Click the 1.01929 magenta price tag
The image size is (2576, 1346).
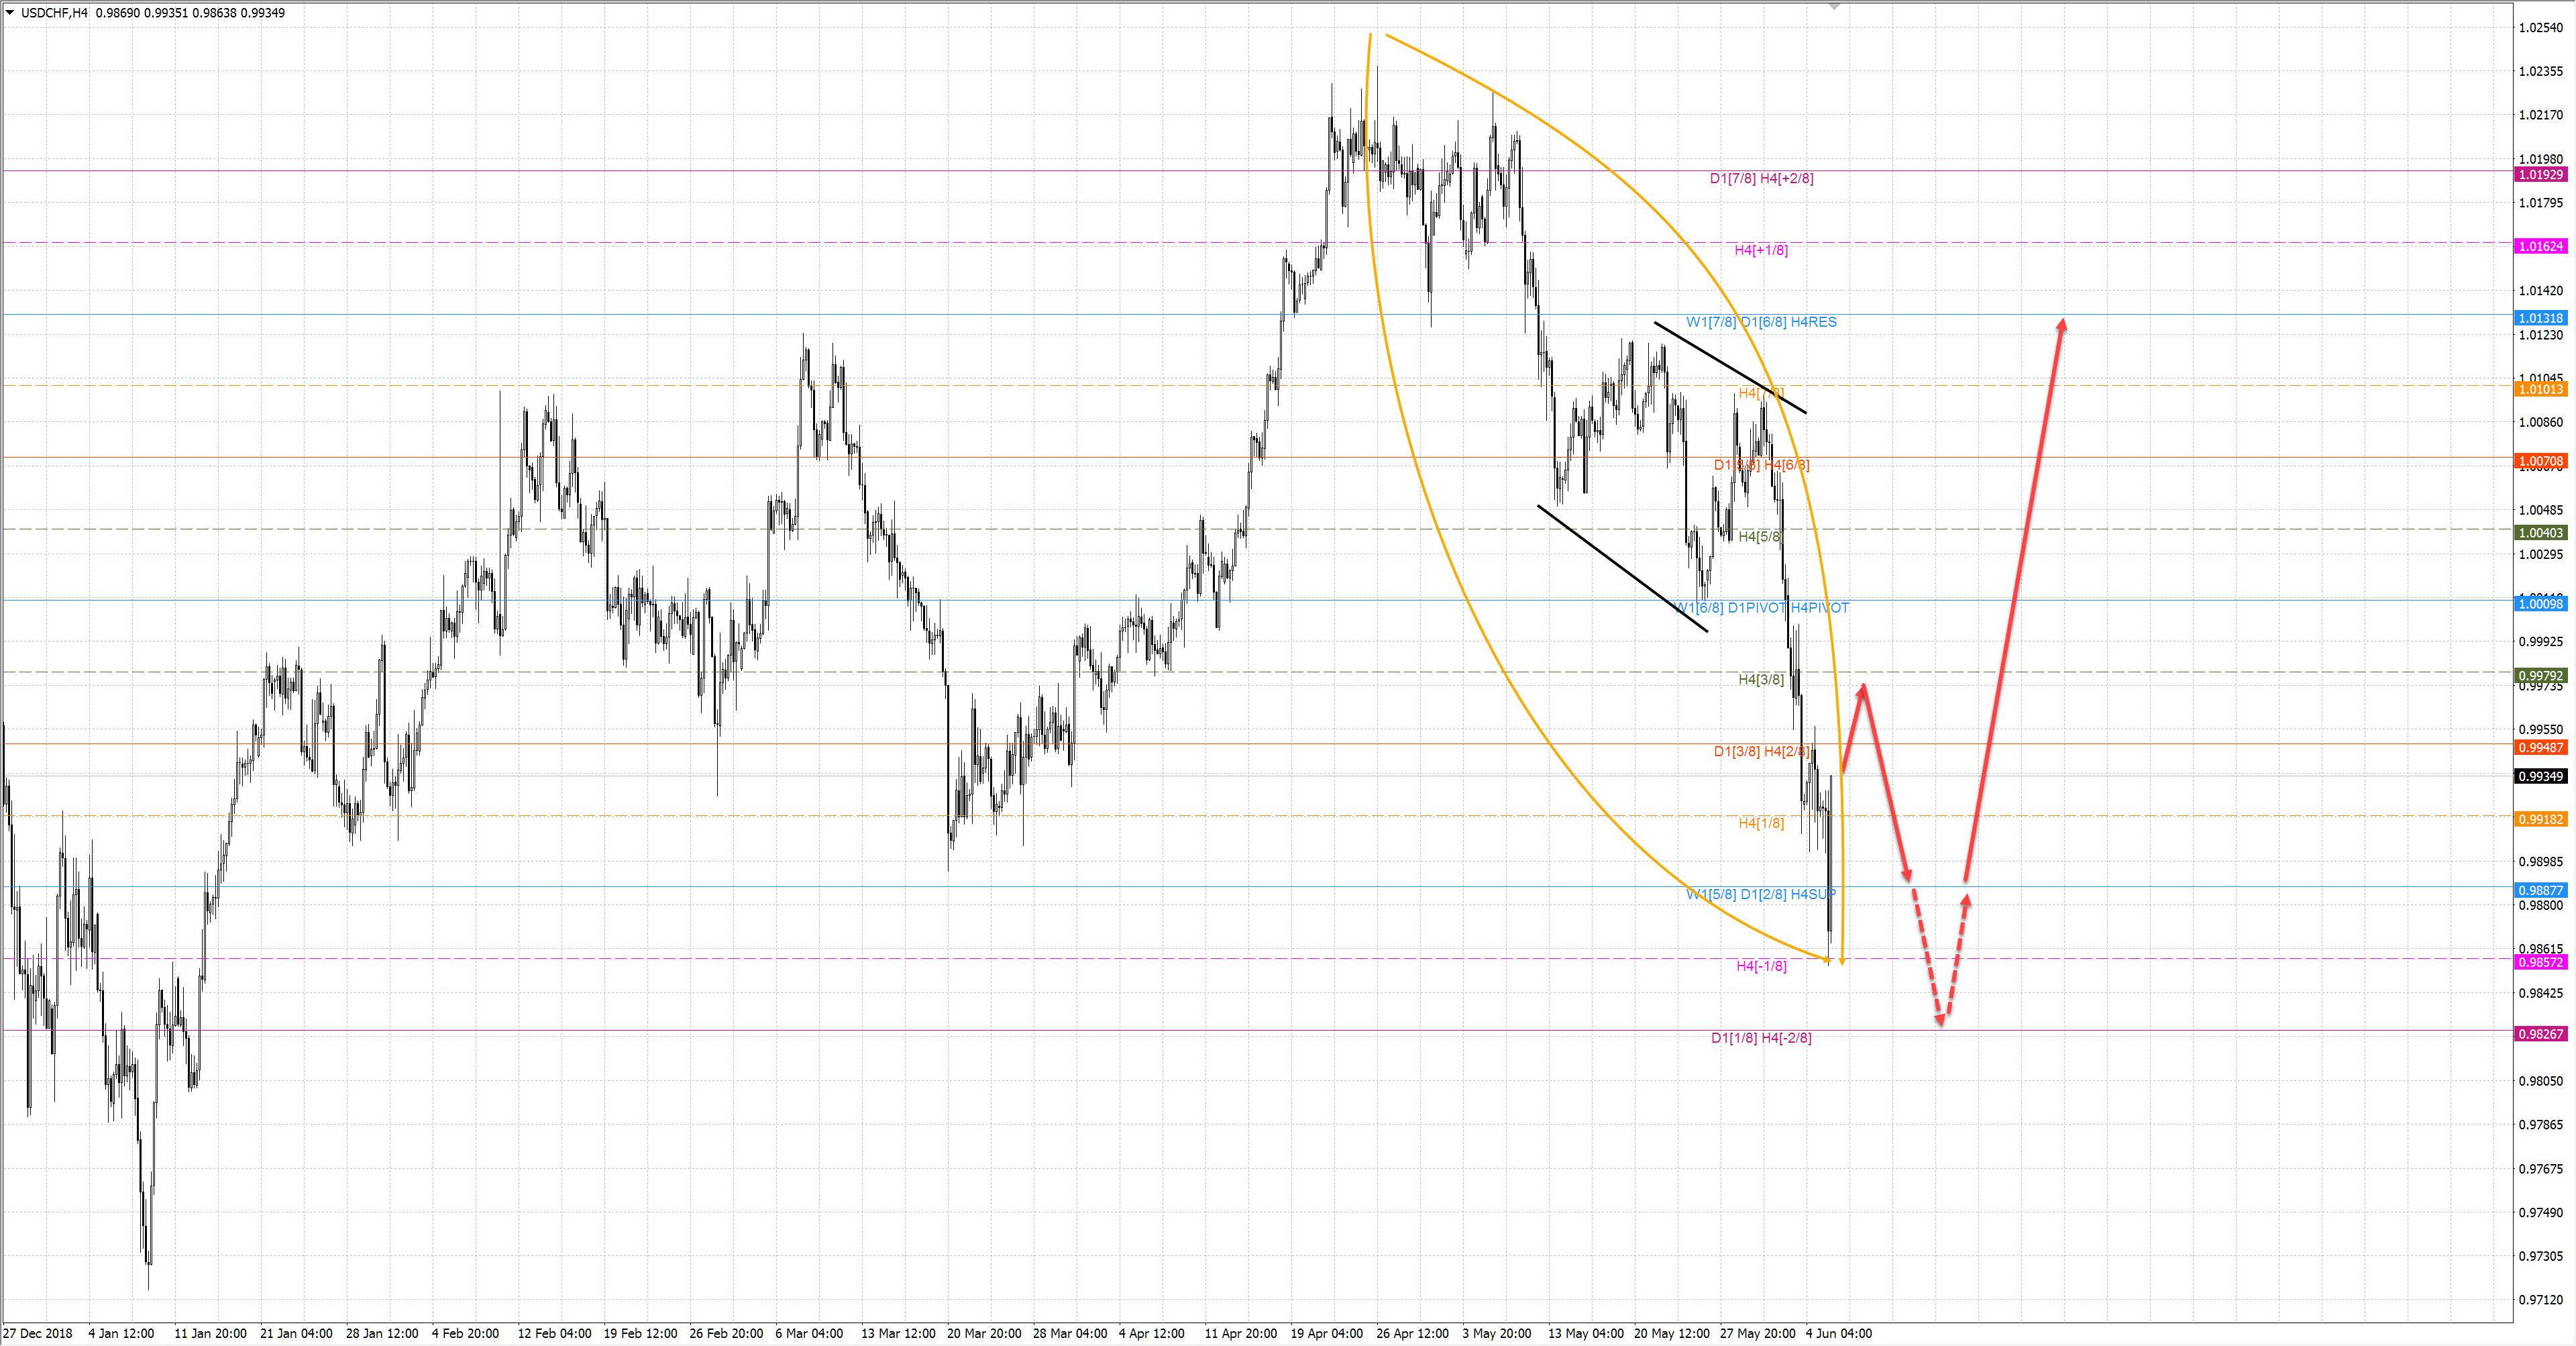2540,175
